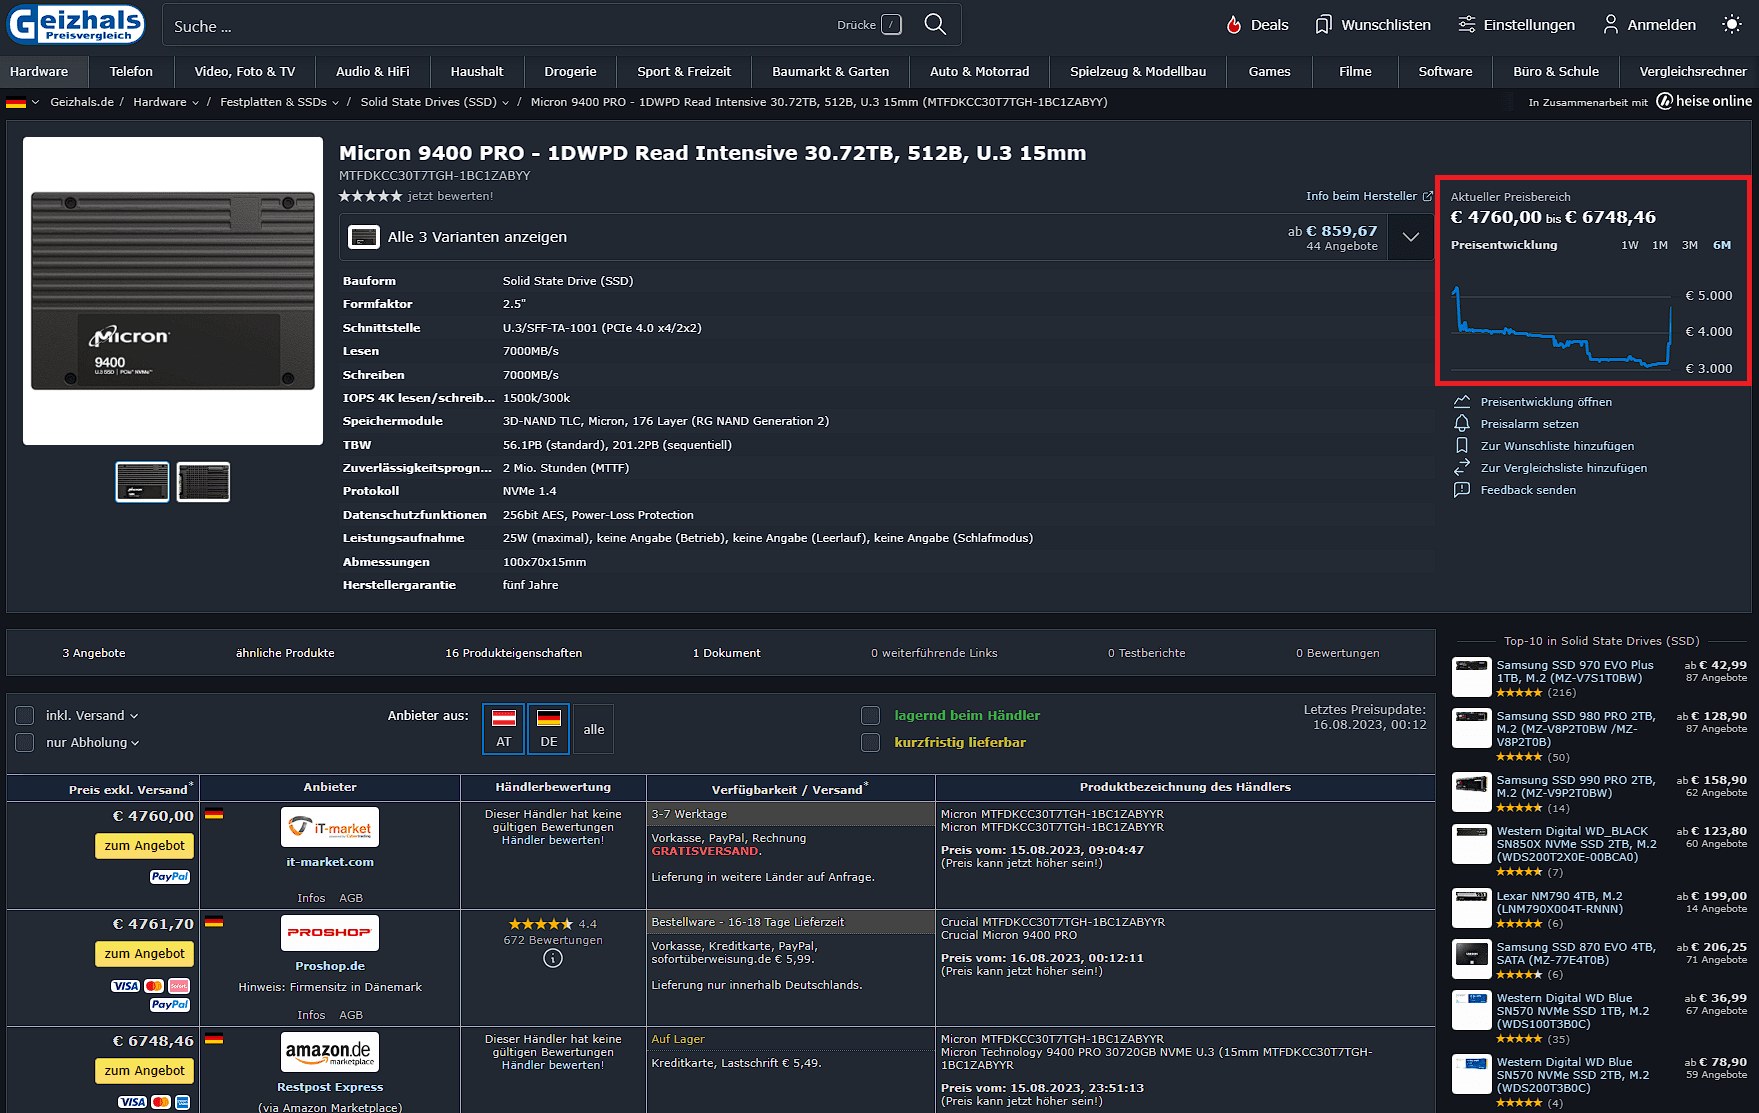Switch to ähnliche Produkte tab

coord(285,653)
